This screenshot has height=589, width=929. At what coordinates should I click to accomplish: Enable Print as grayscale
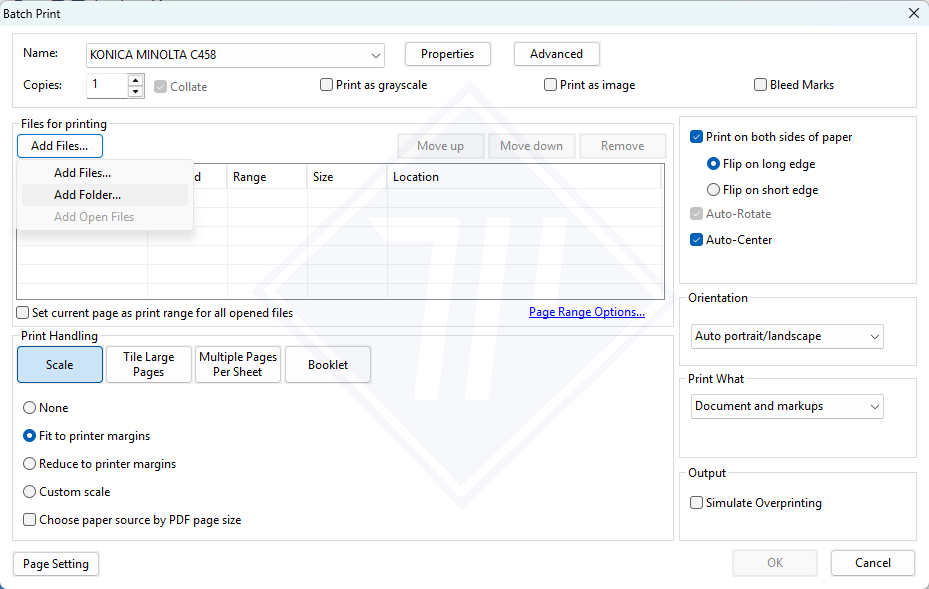327,85
